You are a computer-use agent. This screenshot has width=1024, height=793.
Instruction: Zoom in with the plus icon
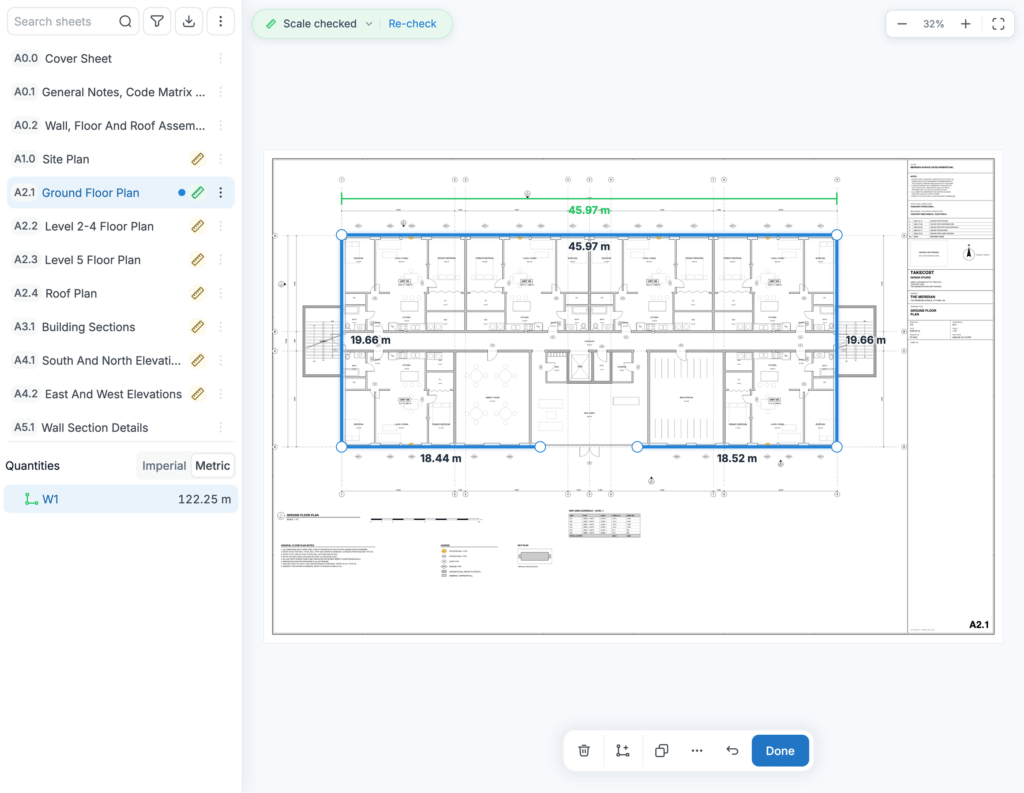[965, 24]
